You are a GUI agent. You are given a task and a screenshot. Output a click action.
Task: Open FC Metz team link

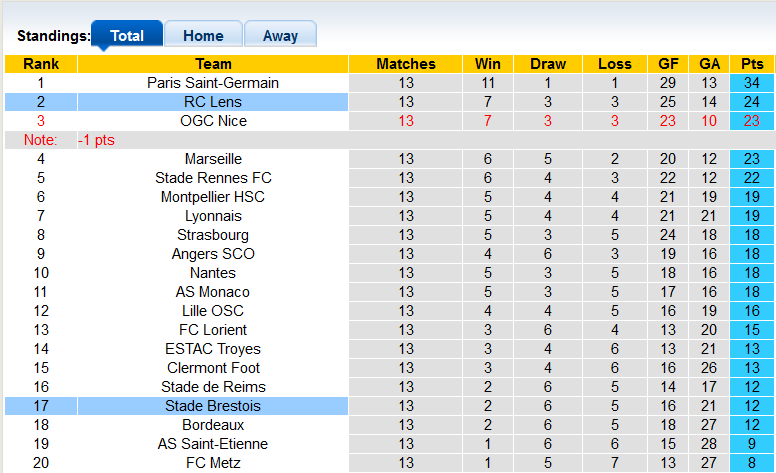[x=213, y=463]
